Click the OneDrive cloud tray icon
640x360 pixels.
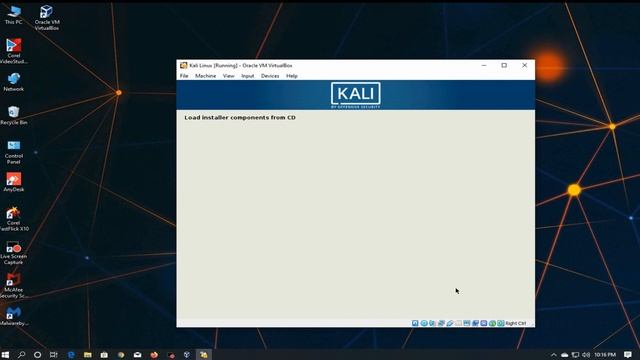click(564, 355)
